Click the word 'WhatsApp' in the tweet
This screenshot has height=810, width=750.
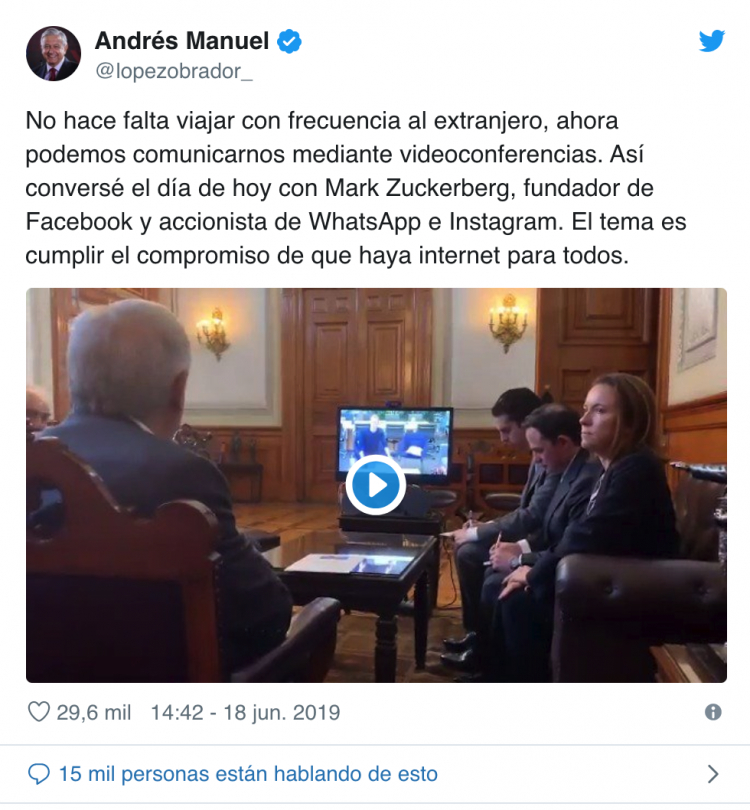point(365,222)
